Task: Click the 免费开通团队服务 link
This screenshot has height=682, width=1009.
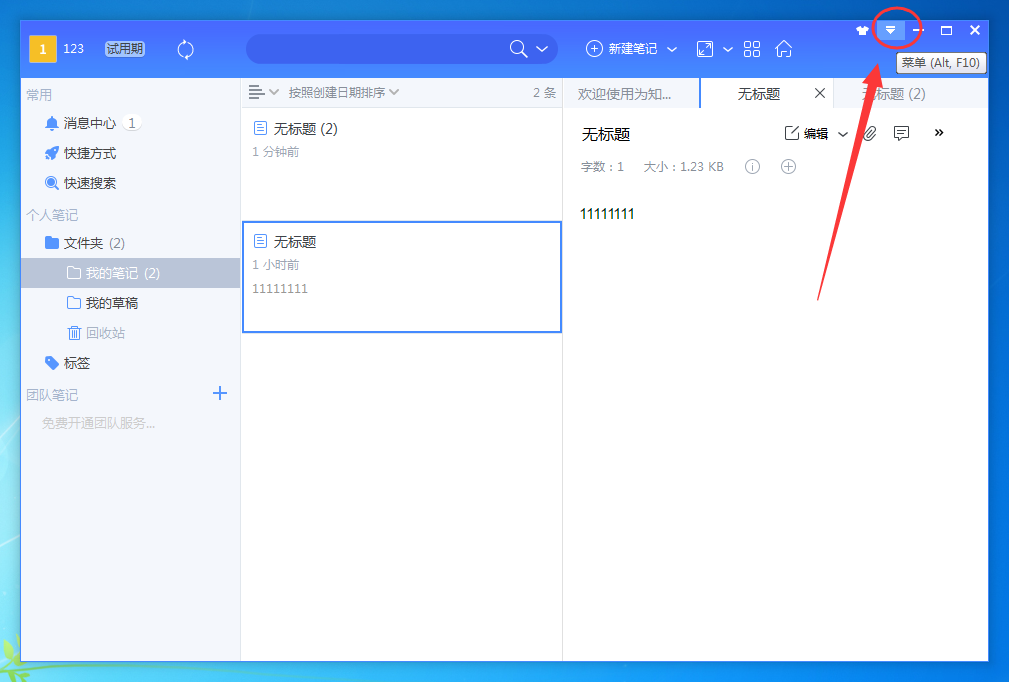Action: click(94, 422)
